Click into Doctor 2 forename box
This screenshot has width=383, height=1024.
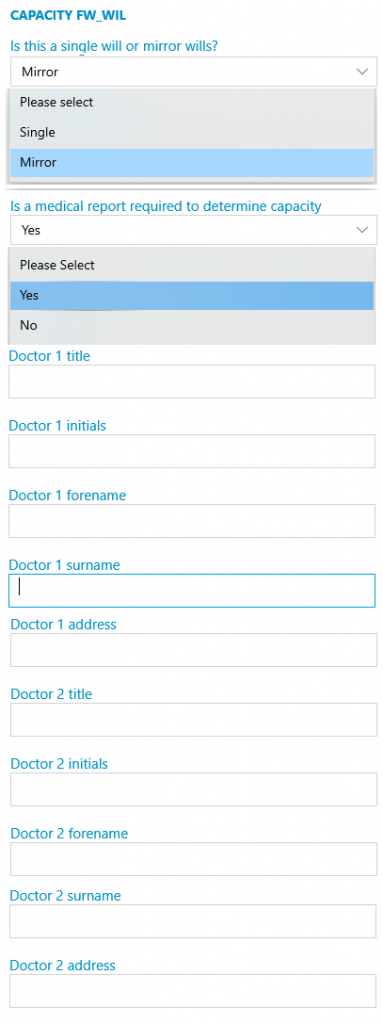pos(193,859)
